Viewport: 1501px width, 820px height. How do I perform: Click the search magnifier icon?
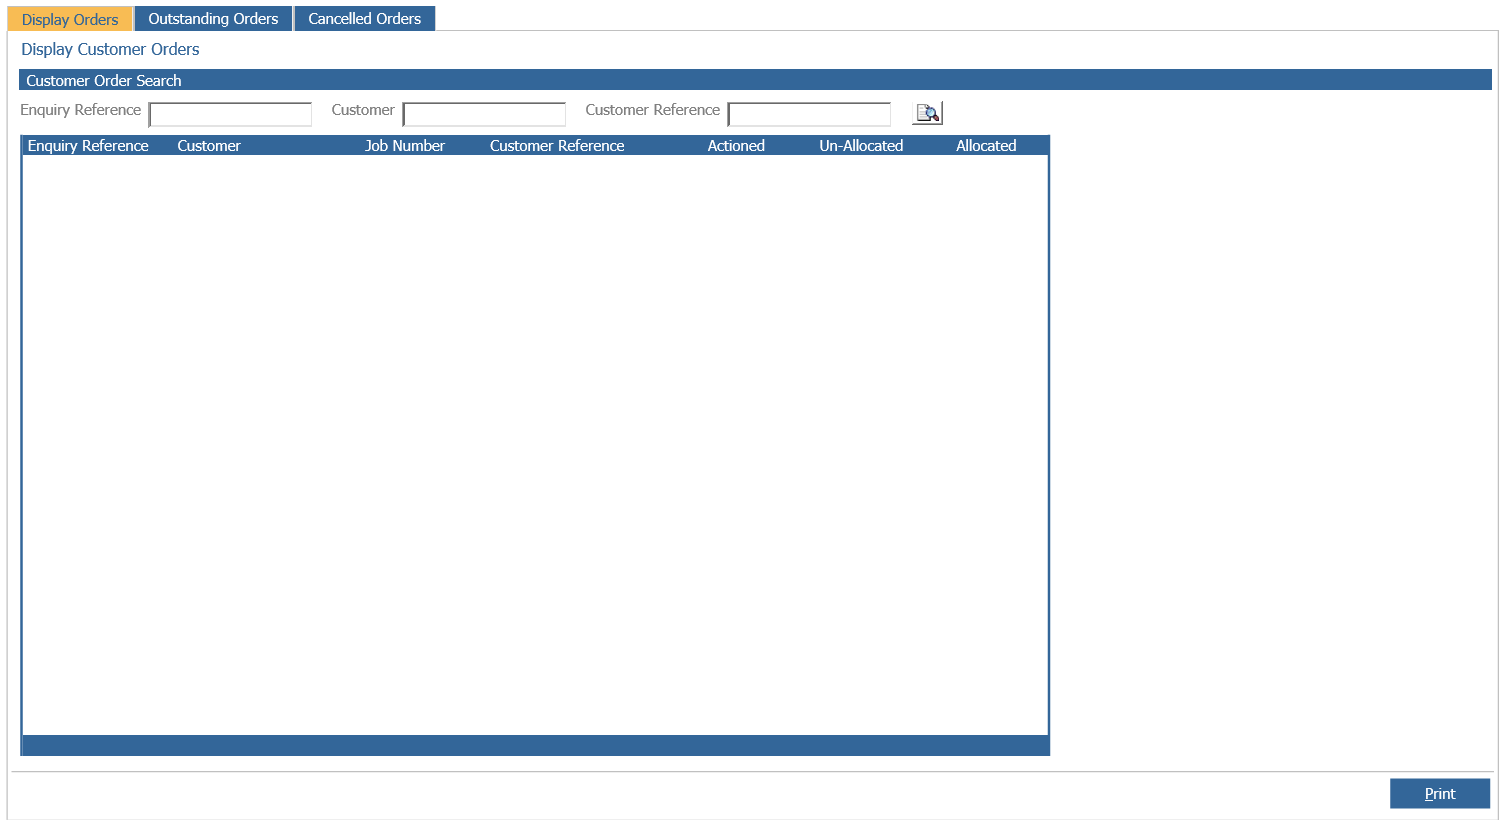[x=927, y=113]
